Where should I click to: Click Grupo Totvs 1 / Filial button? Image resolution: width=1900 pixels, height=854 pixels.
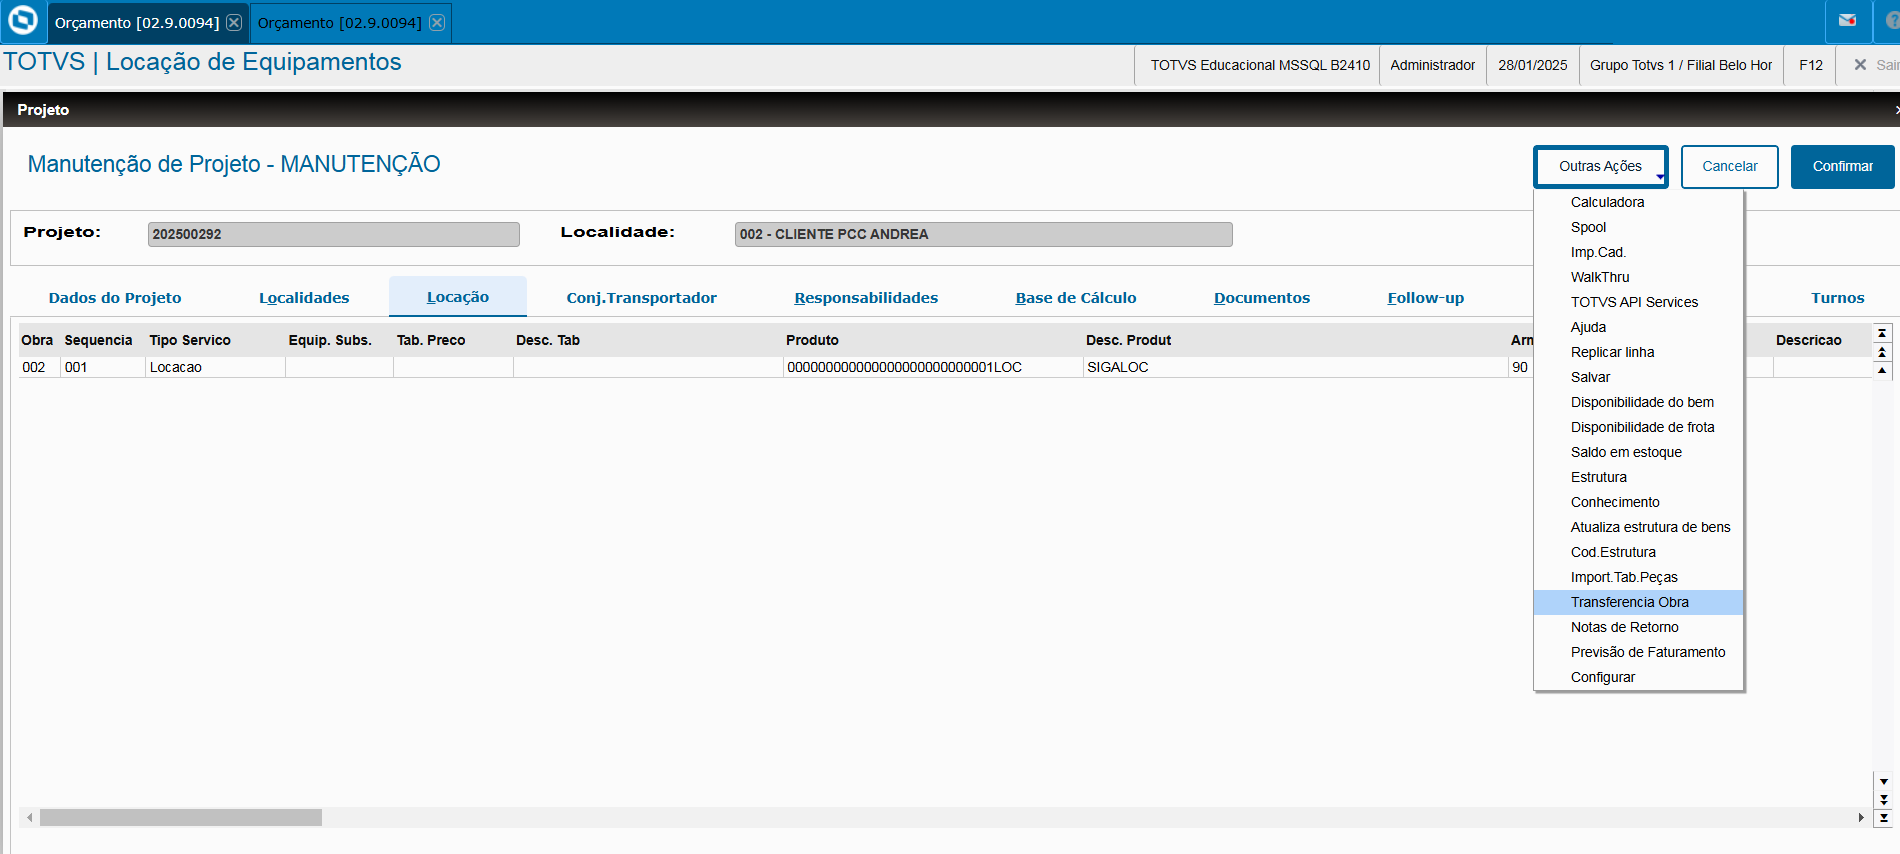[x=1681, y=65]
